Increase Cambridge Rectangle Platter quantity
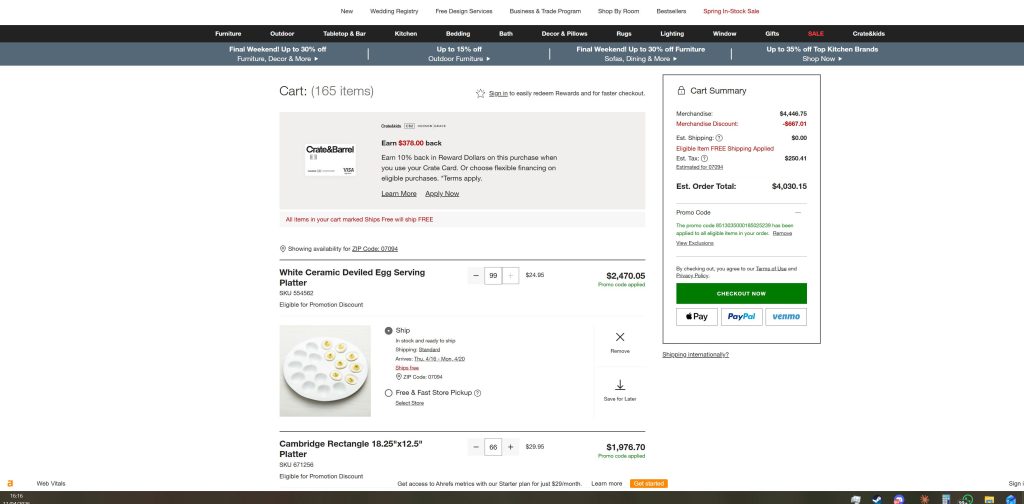 pos(510,447)
